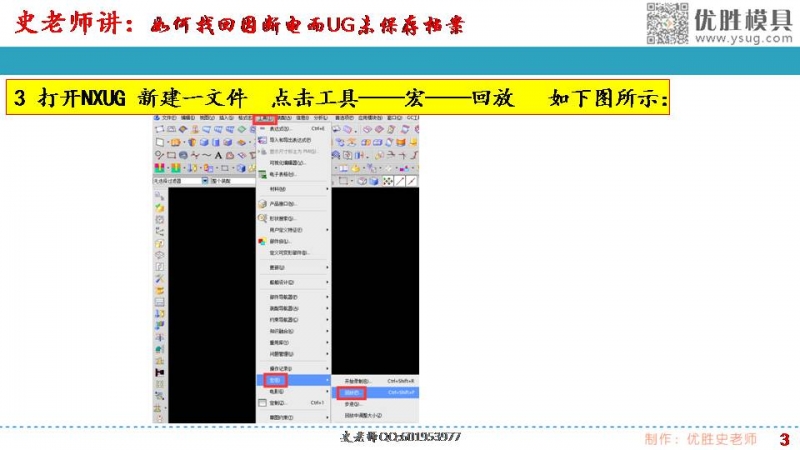Click the blue cylinder icon in second toolbar row
Image resolution: width=800 pixels, height=450 pixels.
[x=216, y=142]
